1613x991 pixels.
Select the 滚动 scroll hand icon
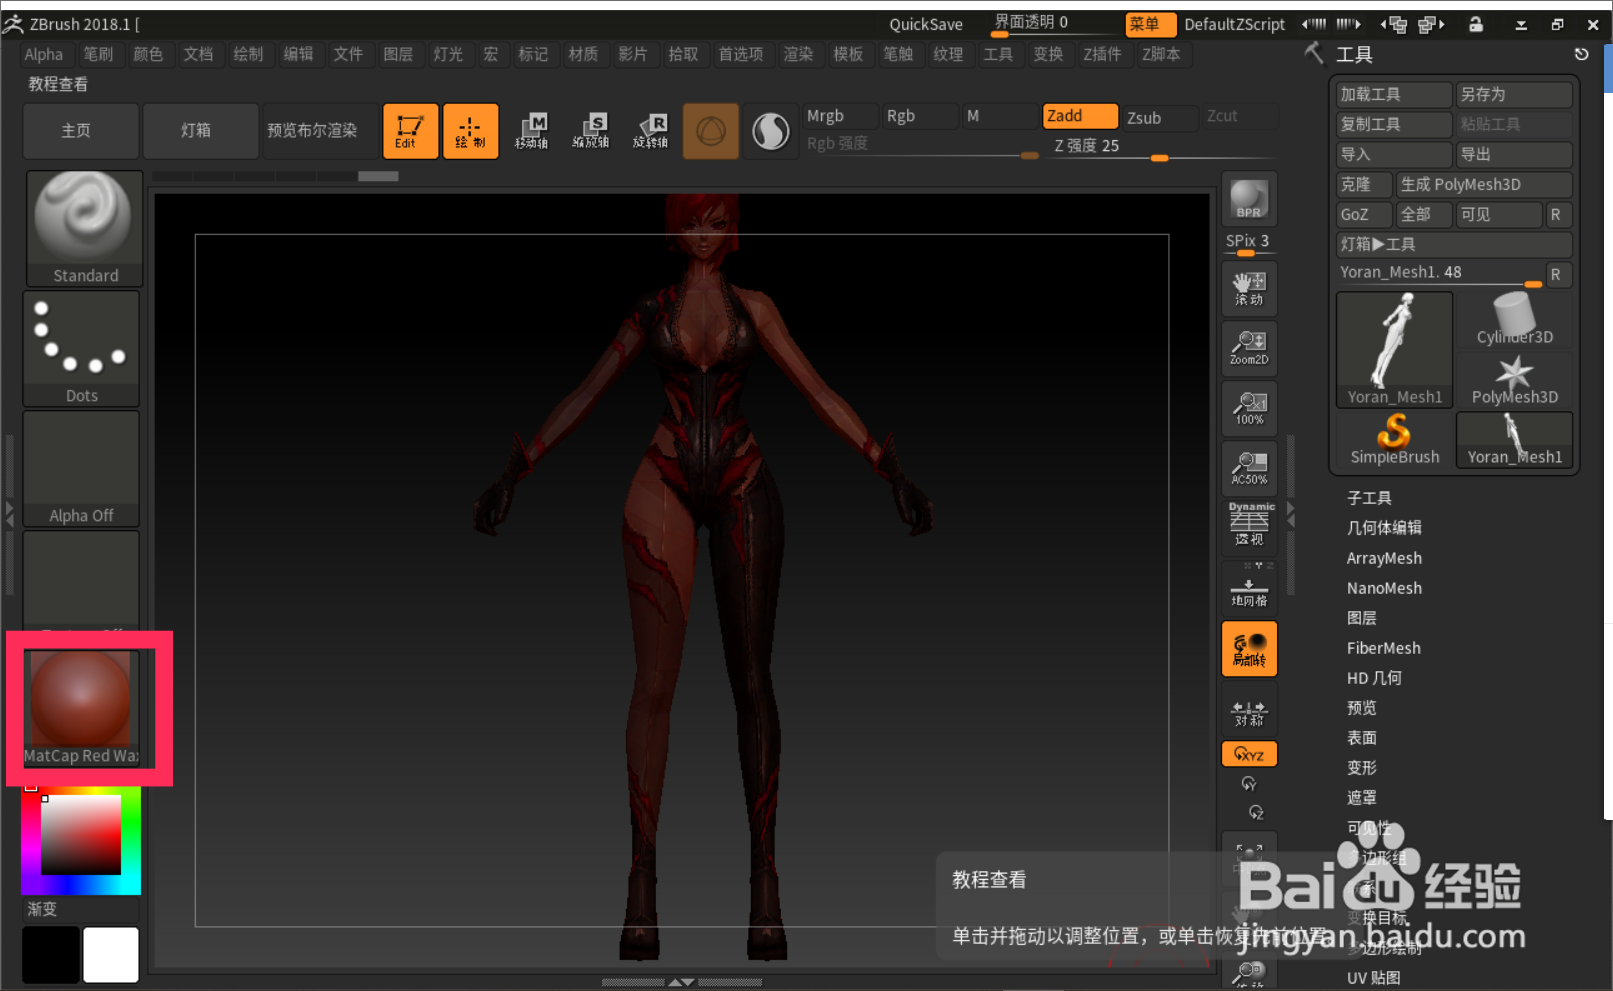[1249, 289]
